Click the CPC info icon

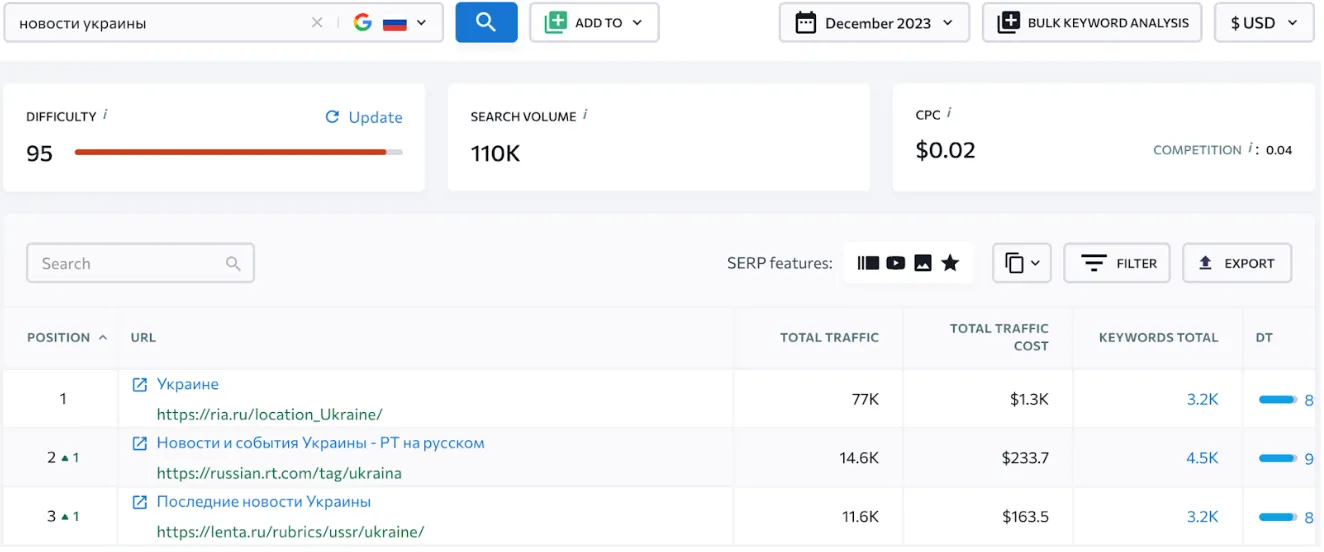(x=949, y=113)
